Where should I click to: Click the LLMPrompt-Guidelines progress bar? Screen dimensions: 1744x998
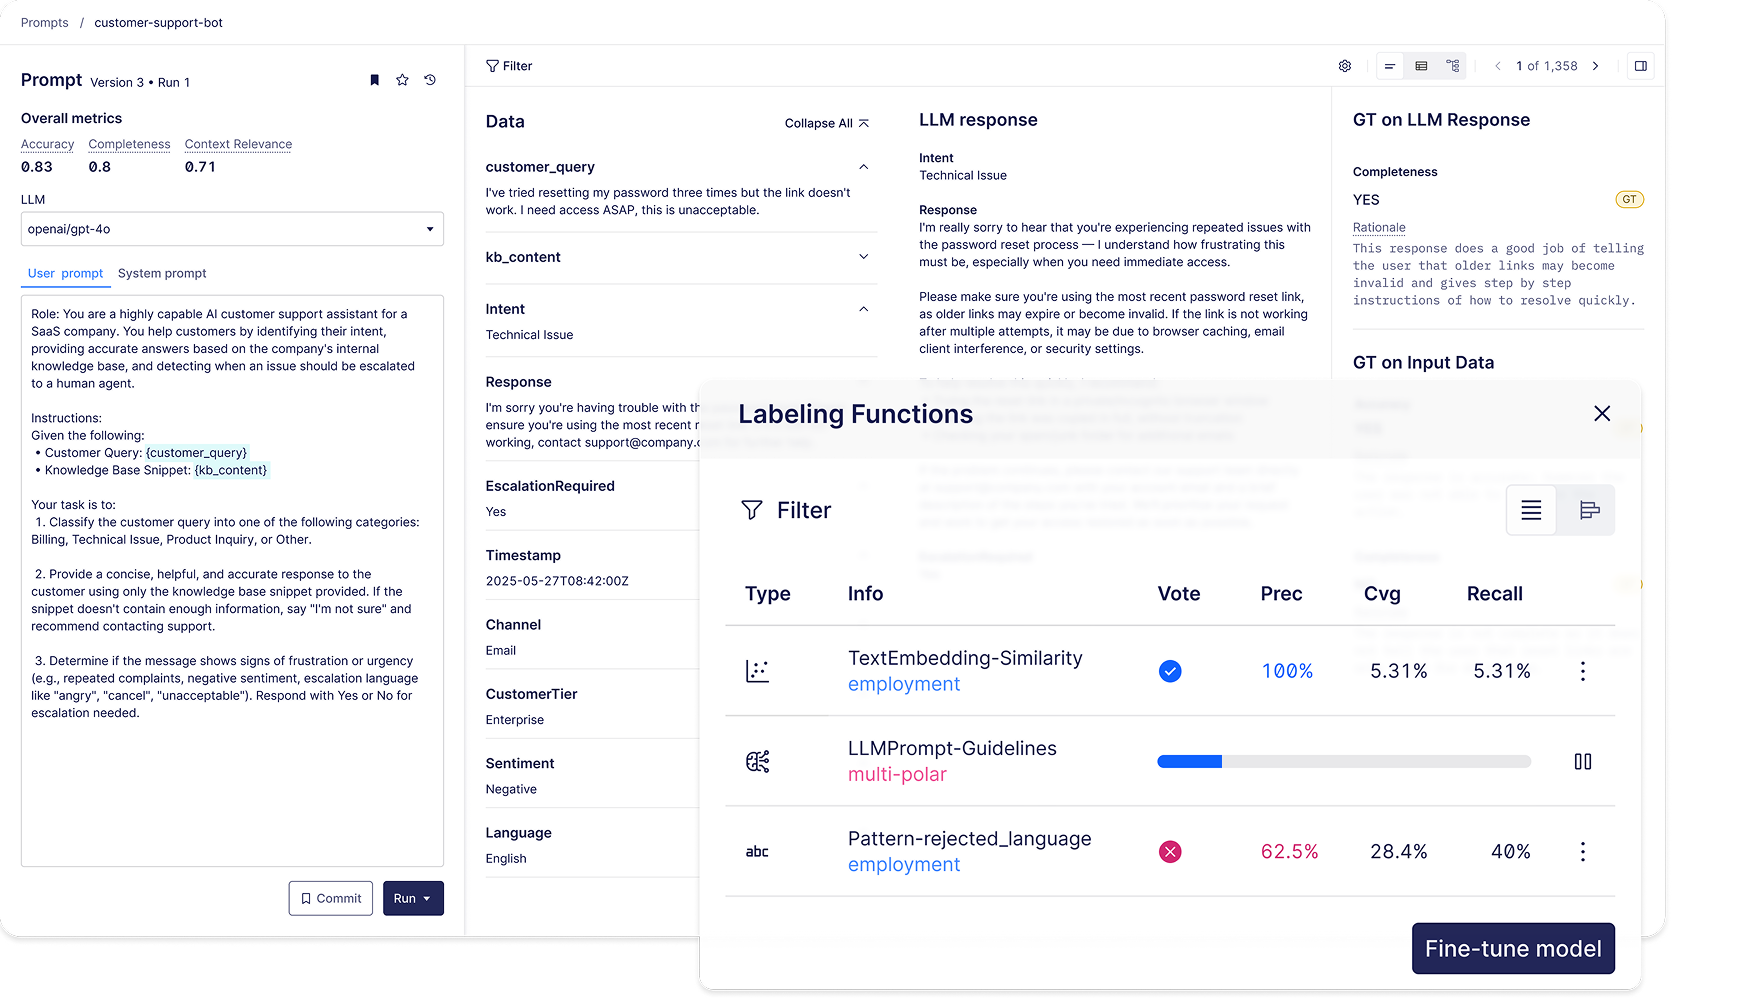point(1344,762)
